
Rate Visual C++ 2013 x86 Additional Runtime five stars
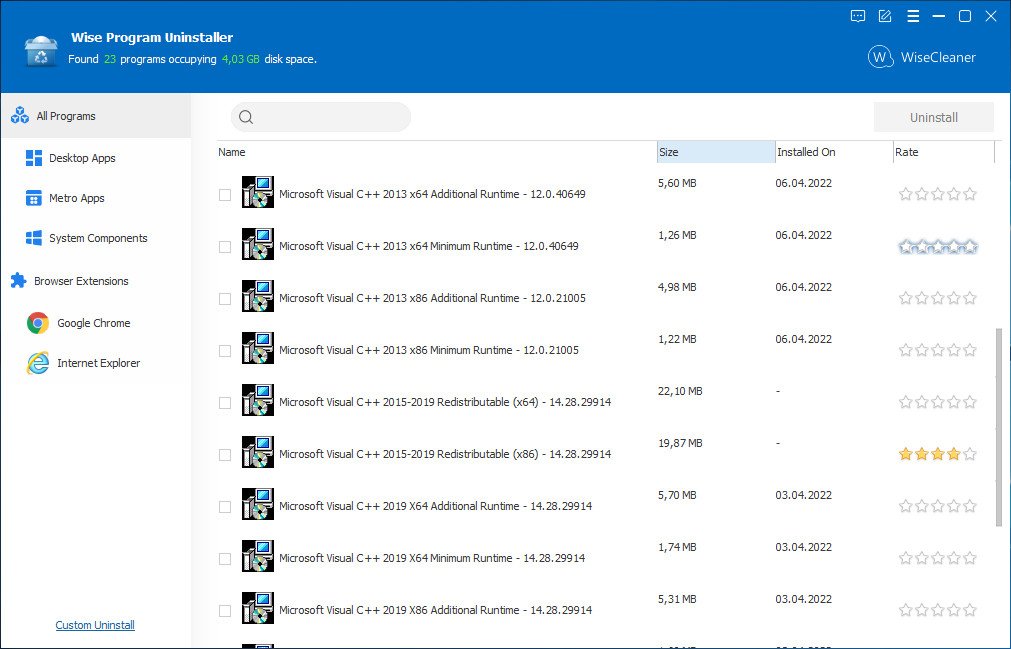point(969,298)
